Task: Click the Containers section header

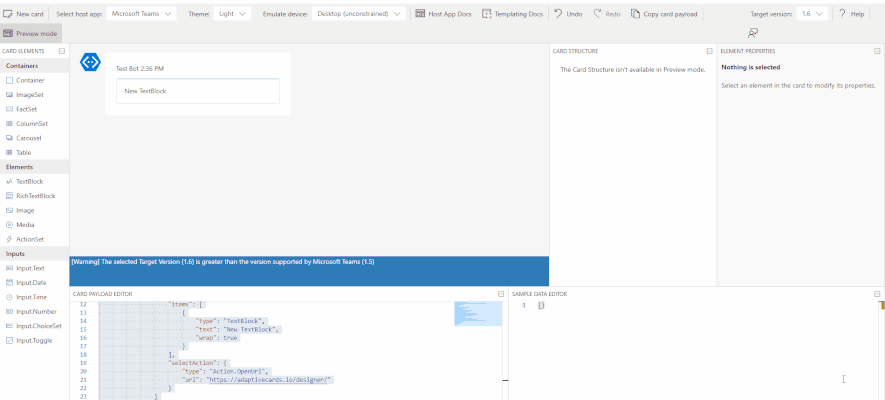Action: pos(34,66)
